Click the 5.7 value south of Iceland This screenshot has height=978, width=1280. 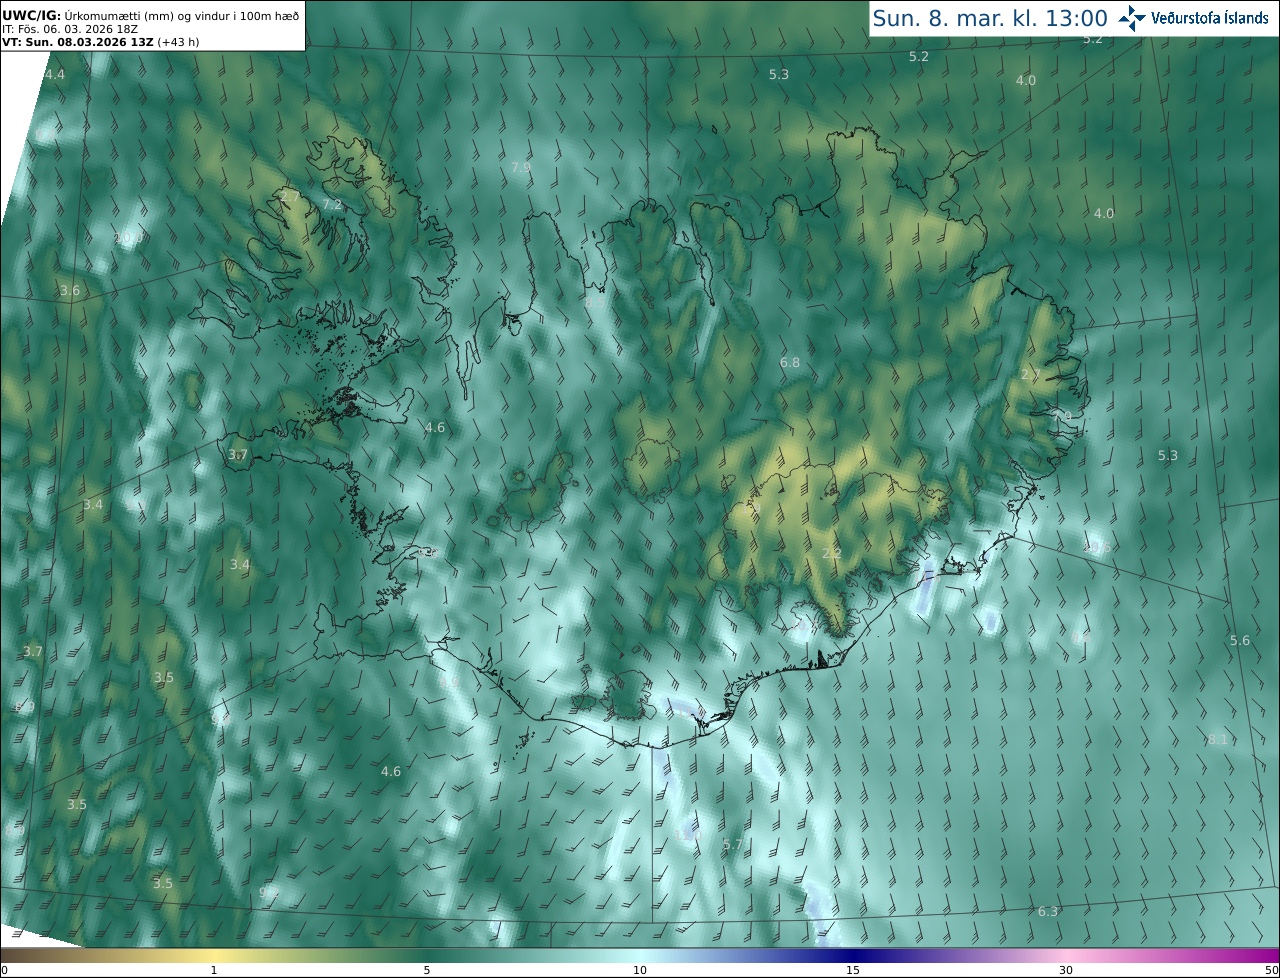(733, 844)
